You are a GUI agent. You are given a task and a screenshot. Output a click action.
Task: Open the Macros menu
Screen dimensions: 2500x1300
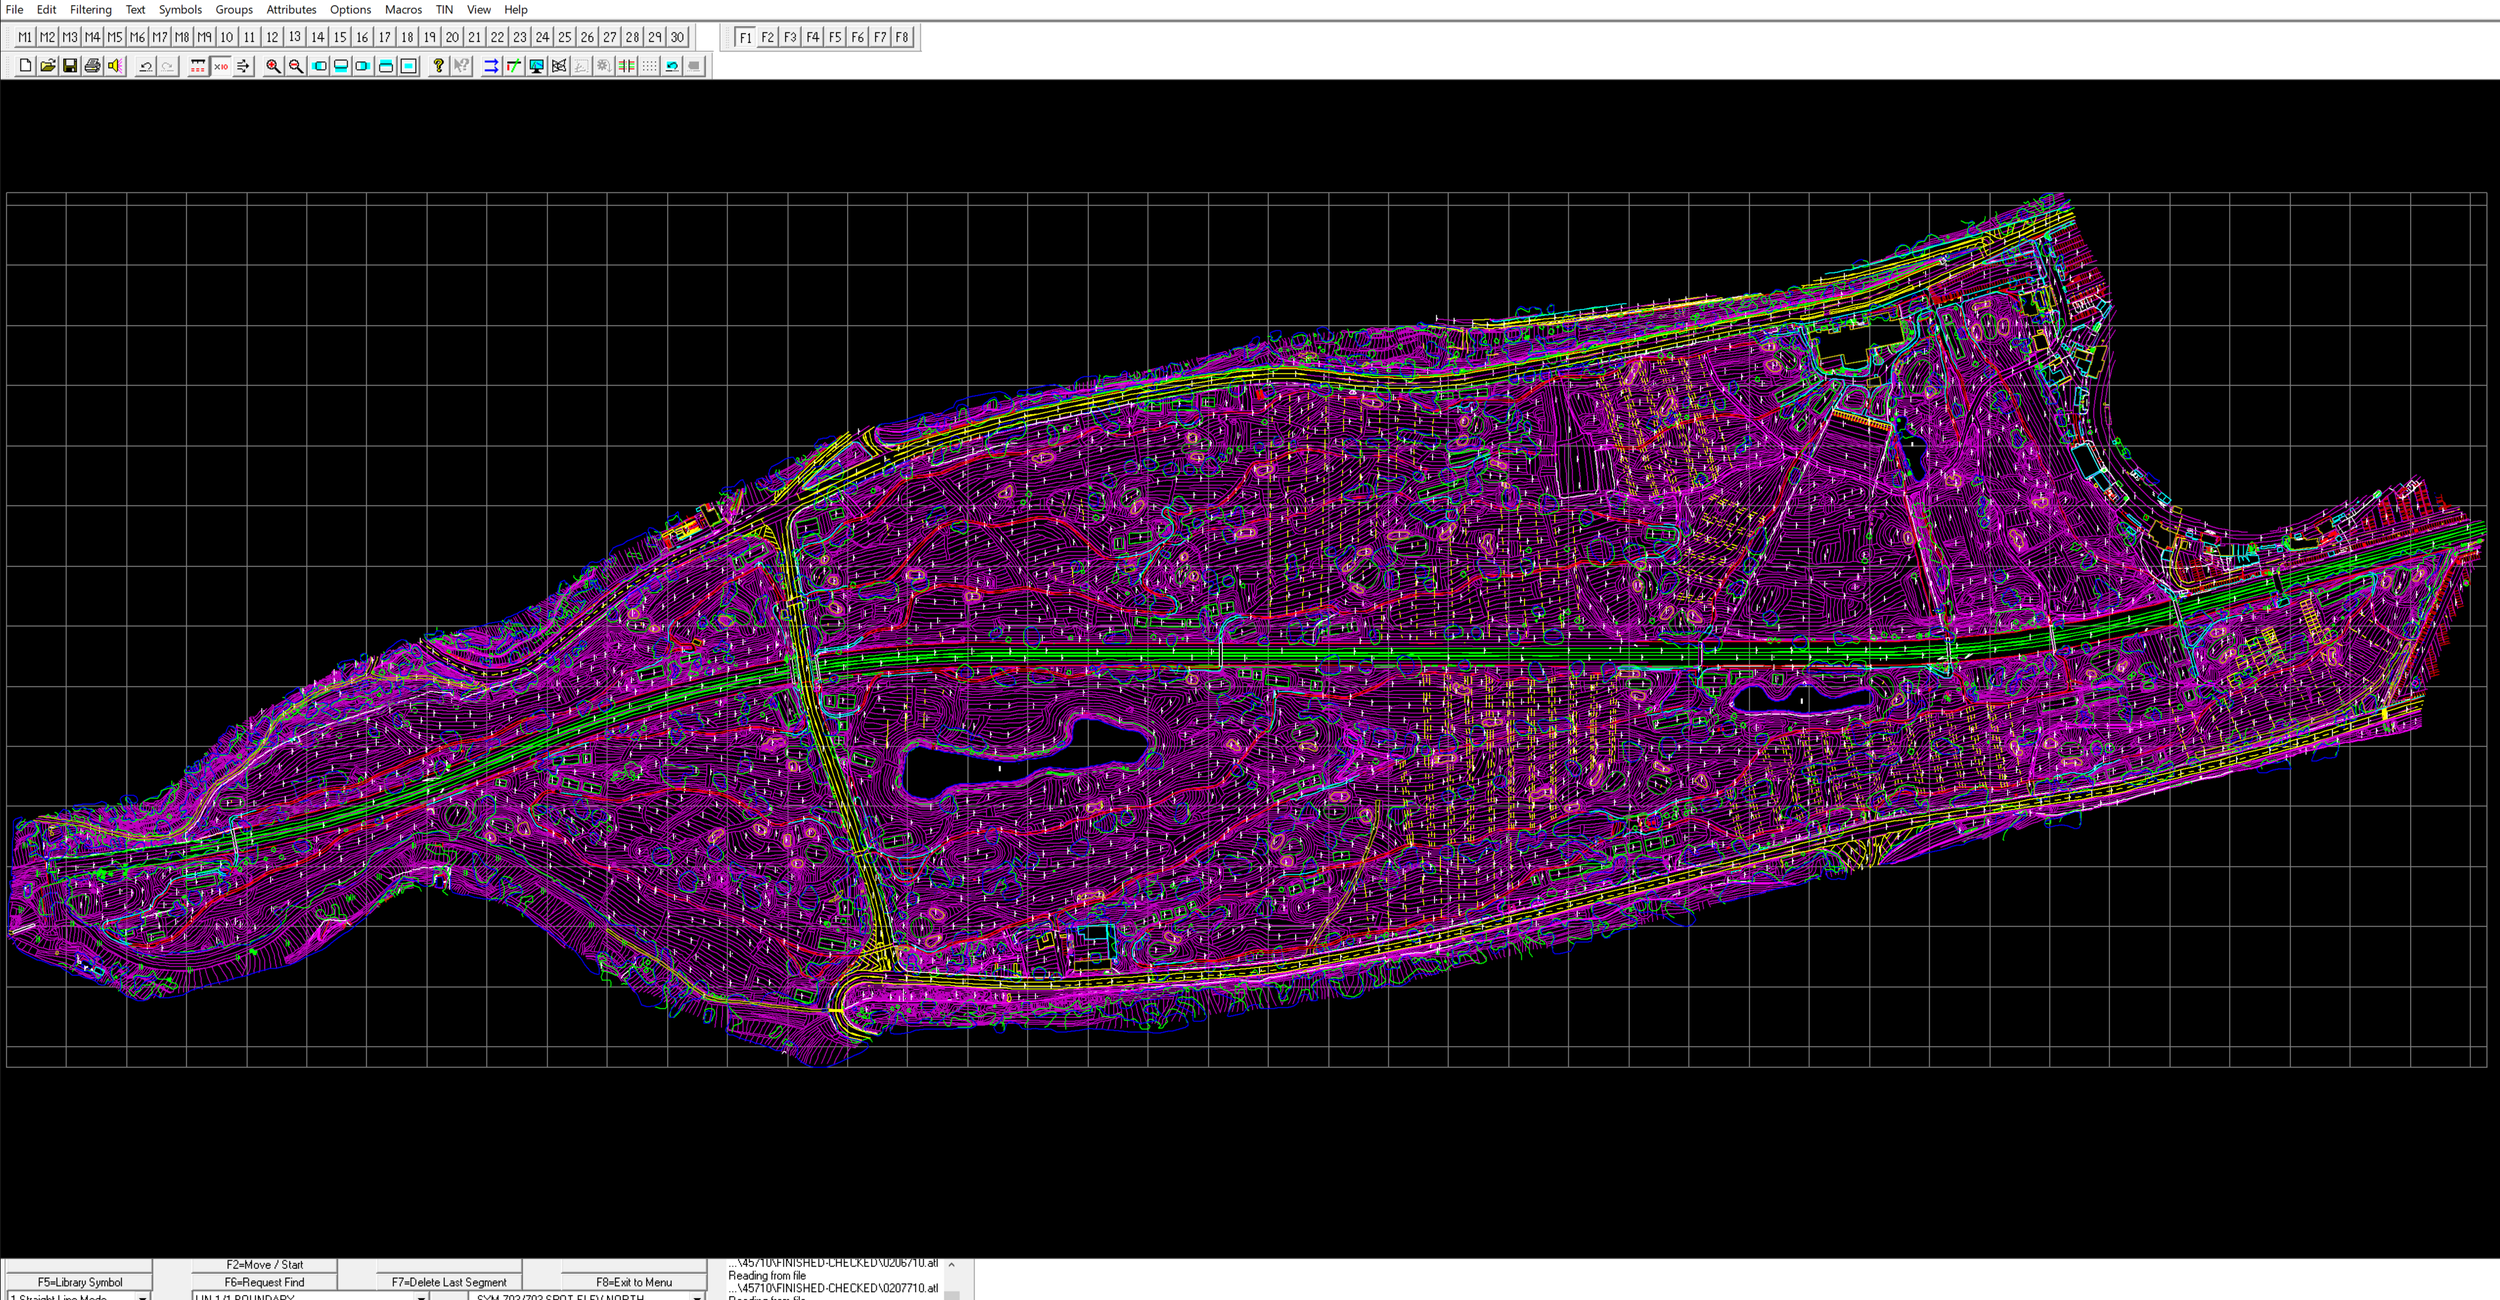403,10
